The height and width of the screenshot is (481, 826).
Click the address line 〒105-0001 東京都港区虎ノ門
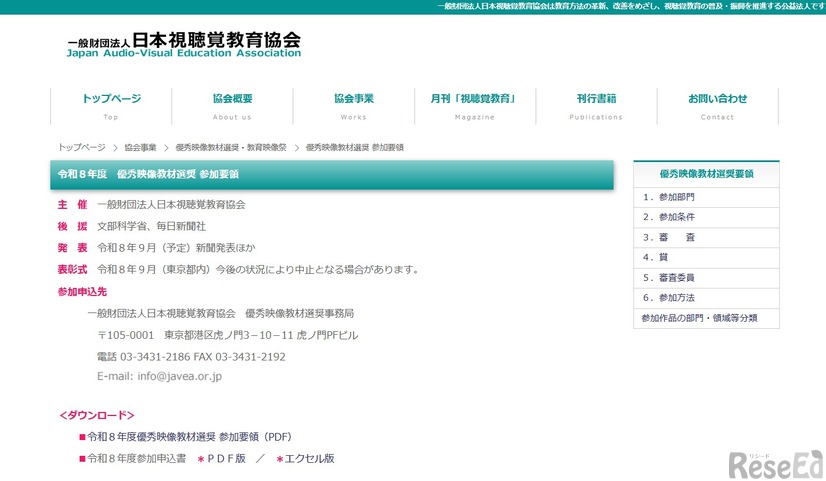coord(228,335)
